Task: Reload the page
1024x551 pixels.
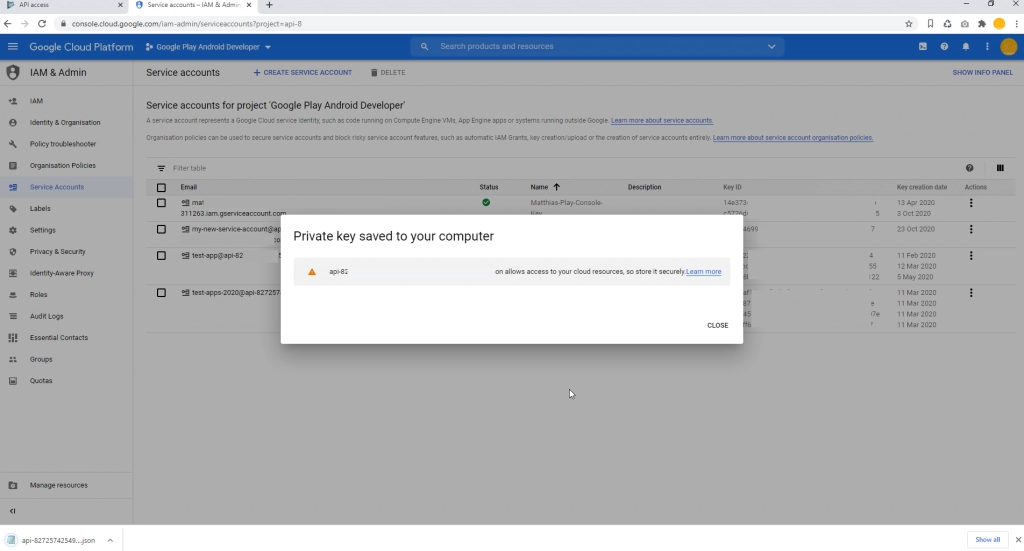Action: coord(42,24)
